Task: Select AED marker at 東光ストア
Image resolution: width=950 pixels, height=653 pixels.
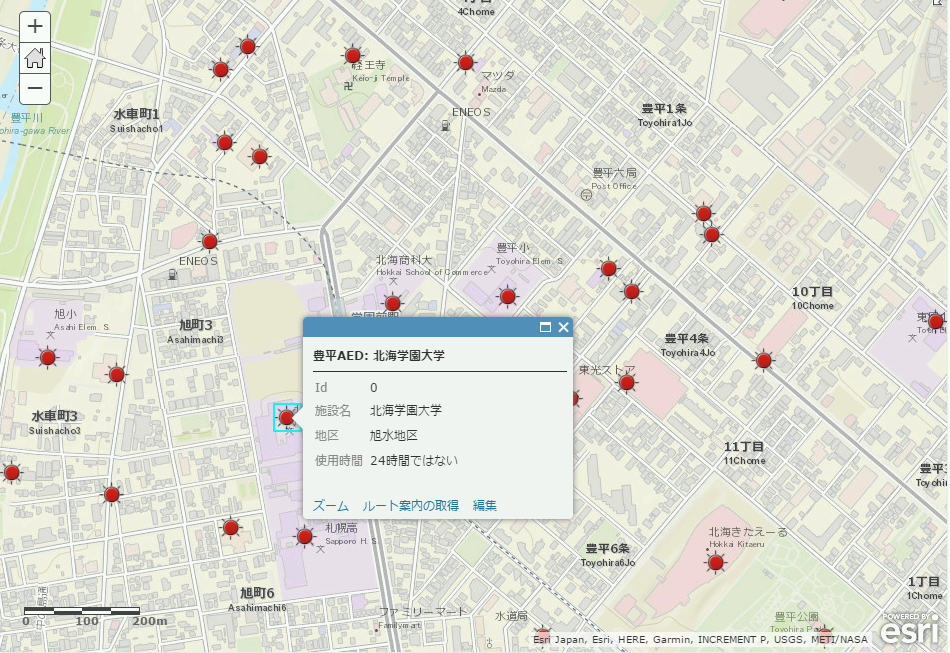Action: click(x=627, y=382)
